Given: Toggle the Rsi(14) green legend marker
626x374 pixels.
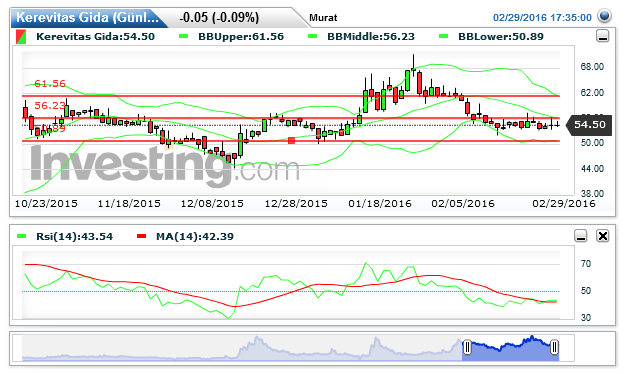Looking at the screenshot, I should click(x=21, y=236).
